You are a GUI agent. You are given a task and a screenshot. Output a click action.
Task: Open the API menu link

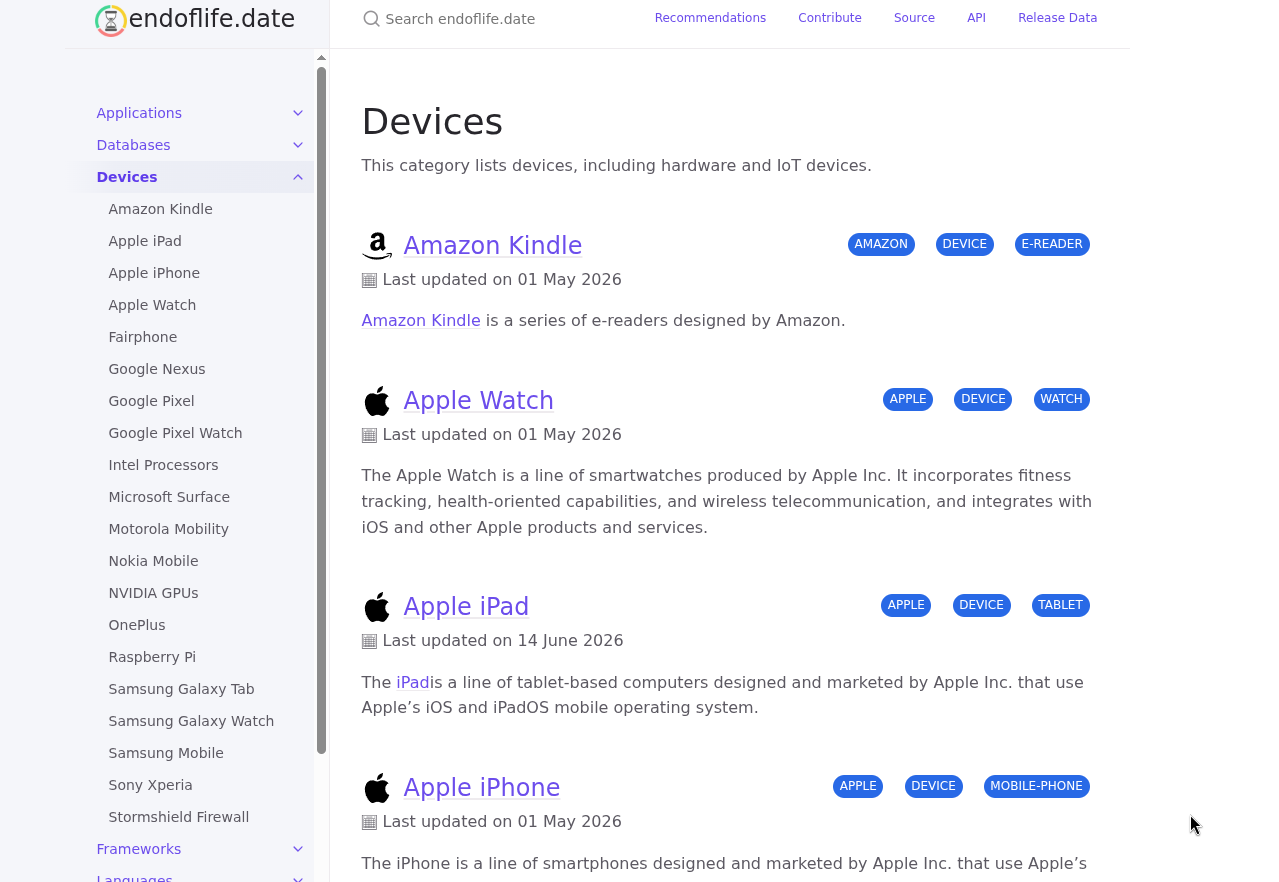[x=976, y=18]
